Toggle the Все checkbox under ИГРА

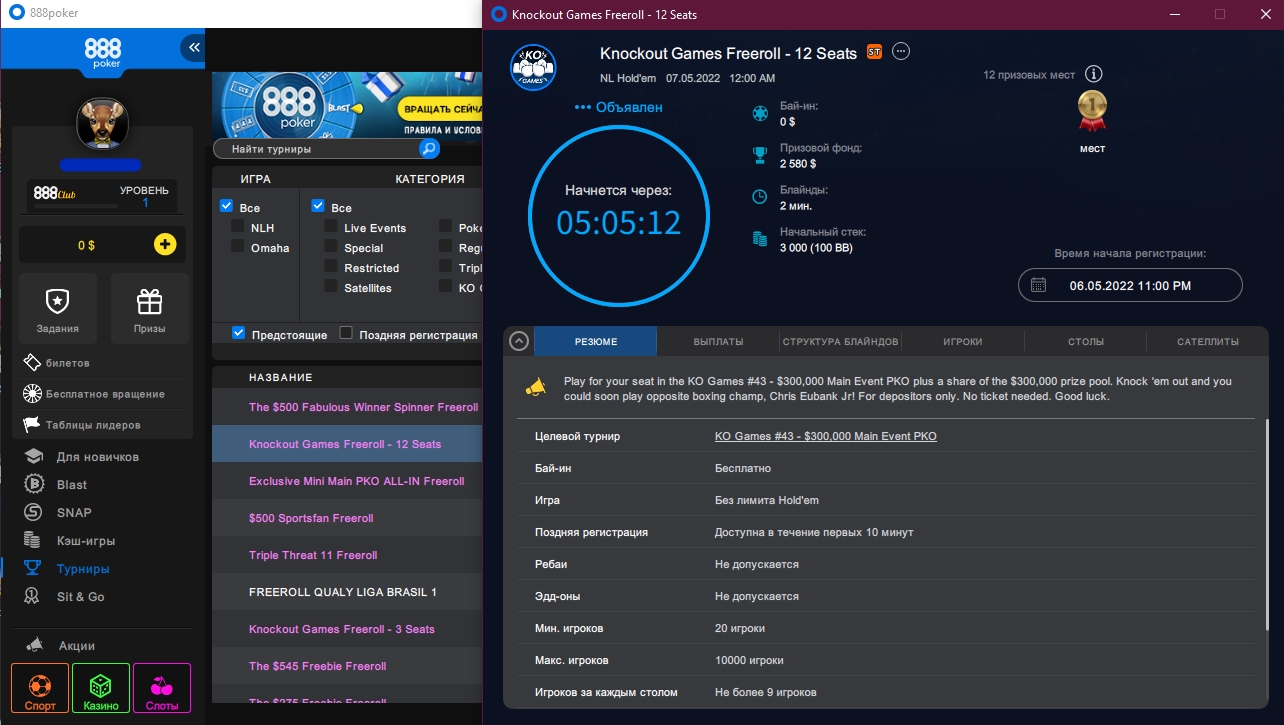click(227, 207)
